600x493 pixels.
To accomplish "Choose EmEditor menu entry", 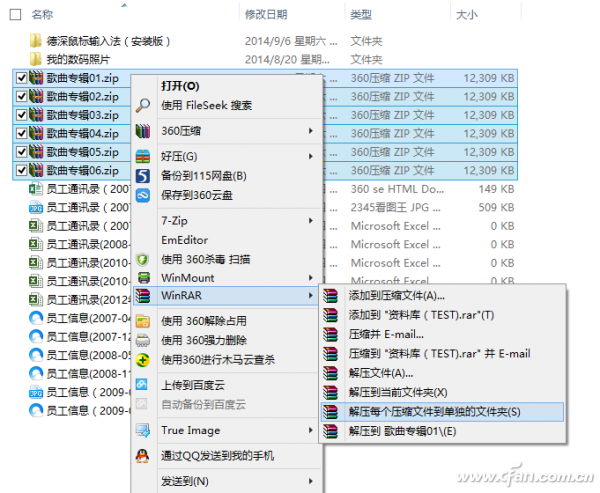I will click(184, 240).
